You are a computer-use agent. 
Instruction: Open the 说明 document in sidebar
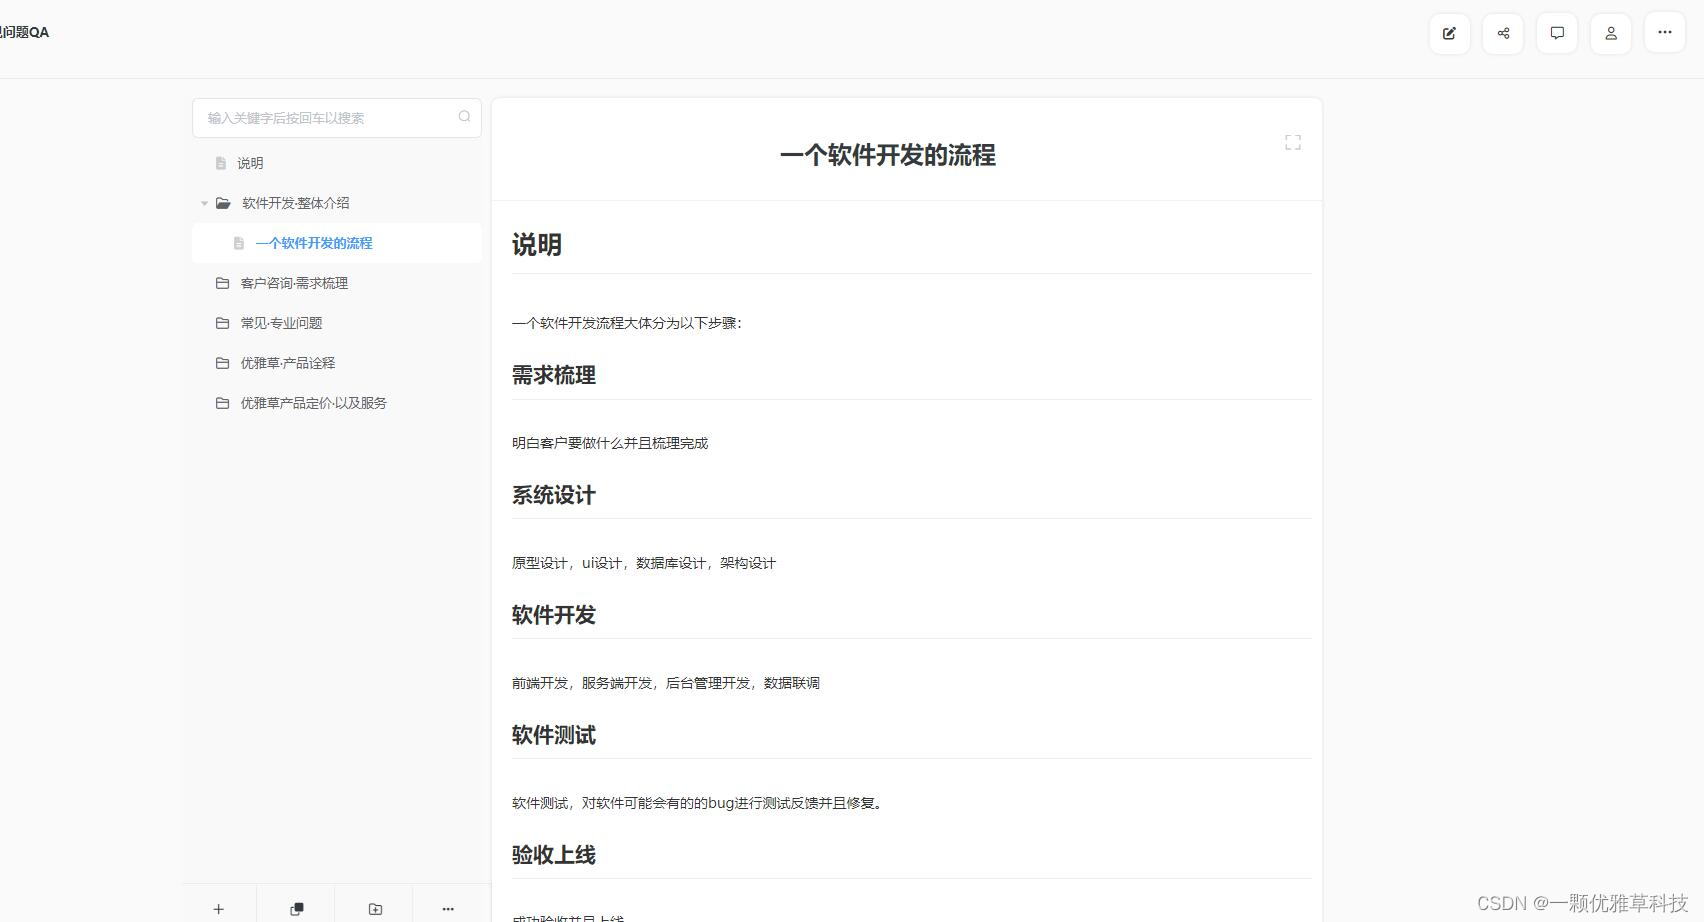250,163
